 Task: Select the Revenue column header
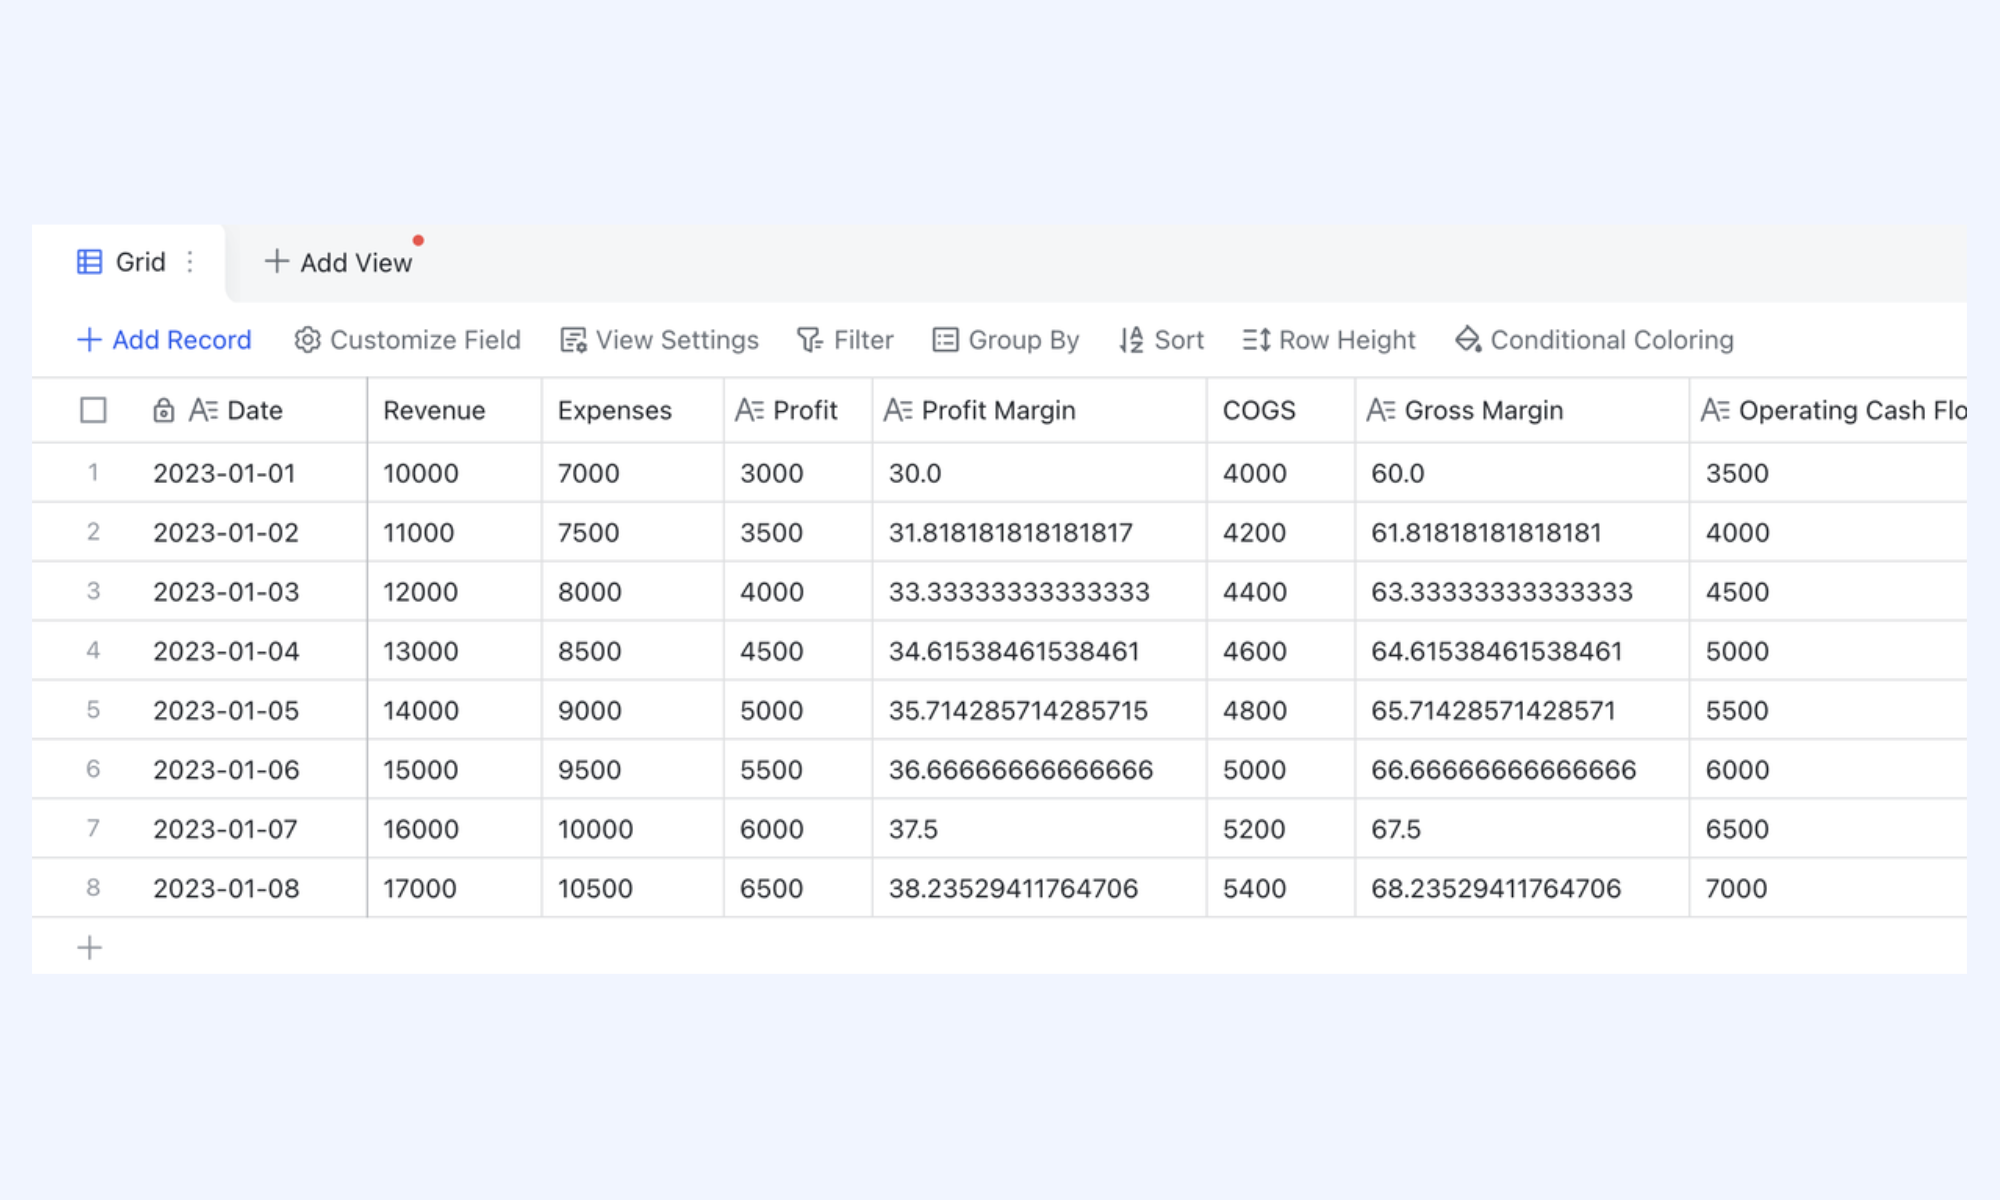455,410
